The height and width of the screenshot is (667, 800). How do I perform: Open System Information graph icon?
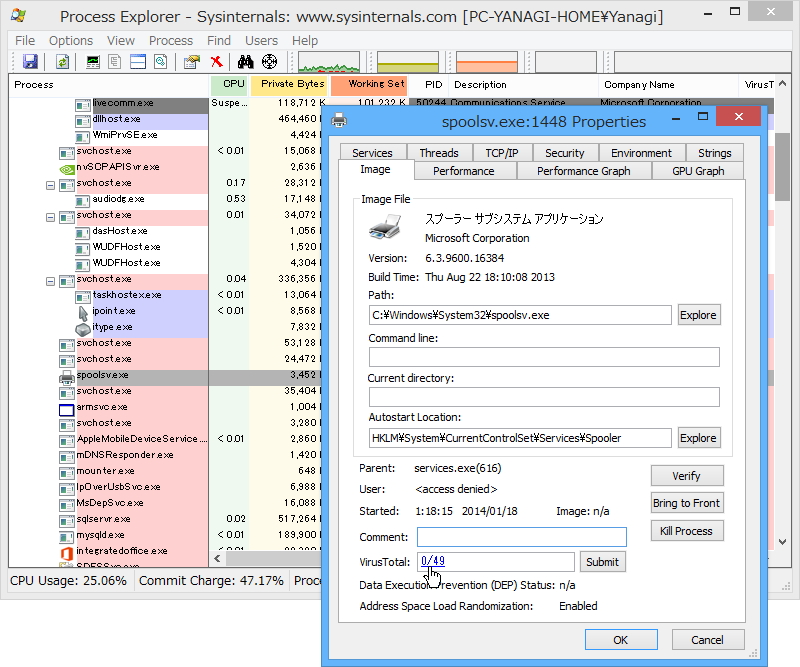tap(92, 62)
